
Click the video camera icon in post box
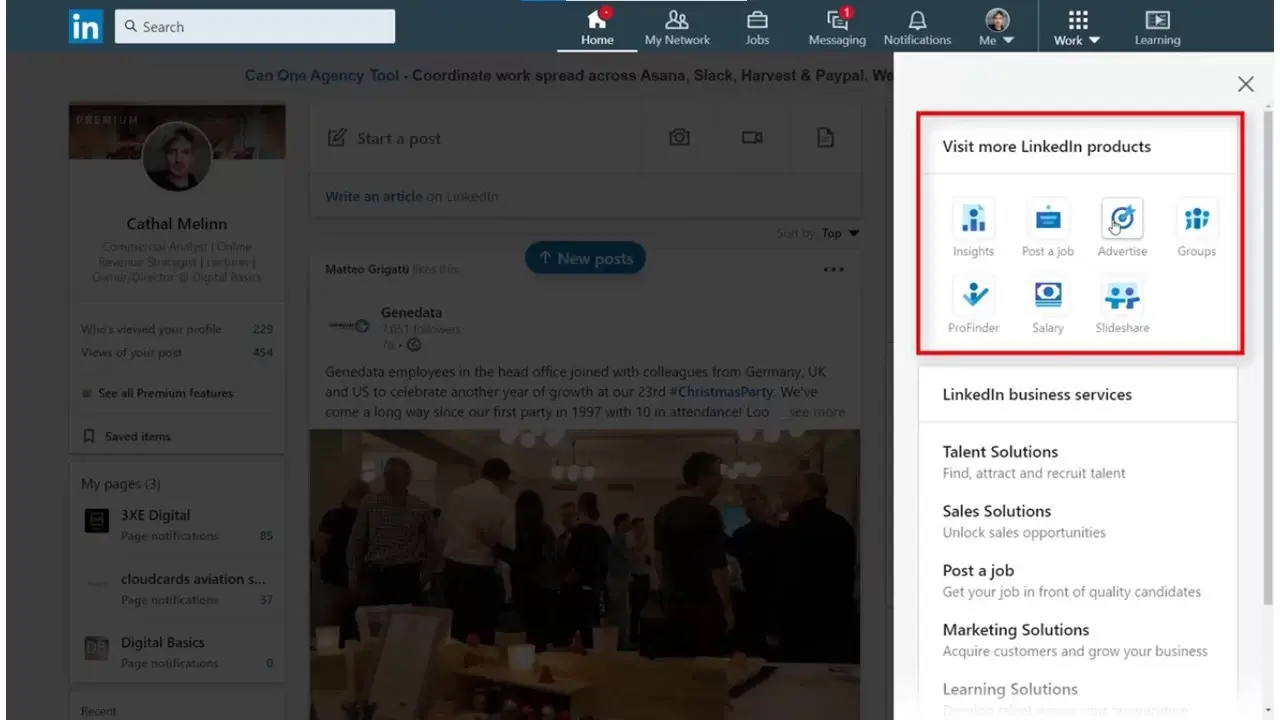point(752,138)
